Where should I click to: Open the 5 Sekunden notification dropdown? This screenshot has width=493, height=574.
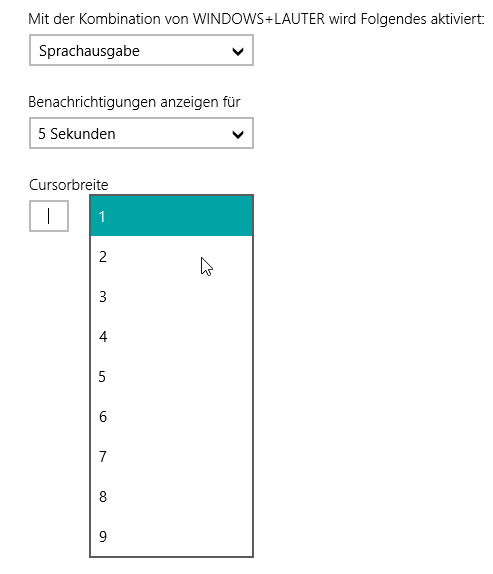coord(141,133)
